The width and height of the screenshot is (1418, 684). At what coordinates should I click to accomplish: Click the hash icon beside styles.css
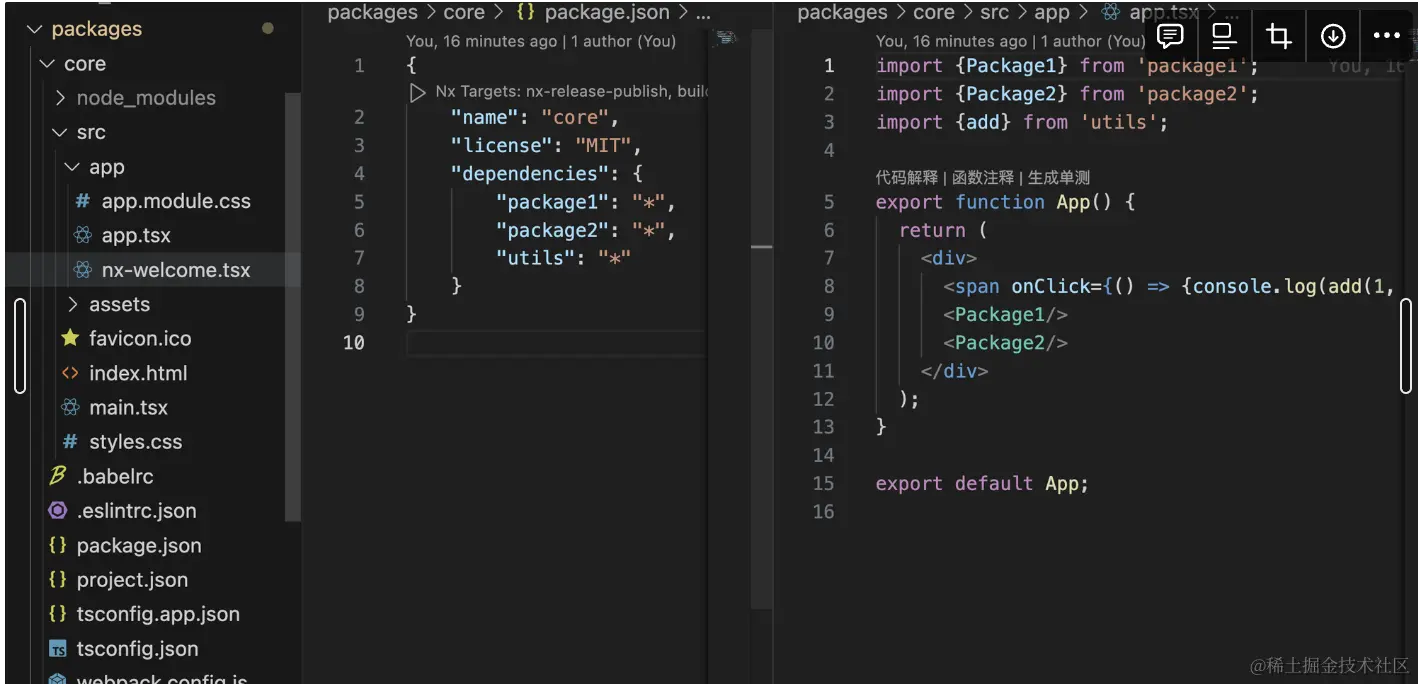click(70, 442)
